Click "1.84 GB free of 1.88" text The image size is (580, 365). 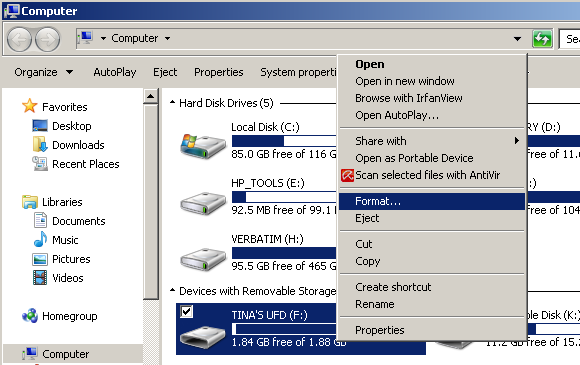click(x=282, y=342)
